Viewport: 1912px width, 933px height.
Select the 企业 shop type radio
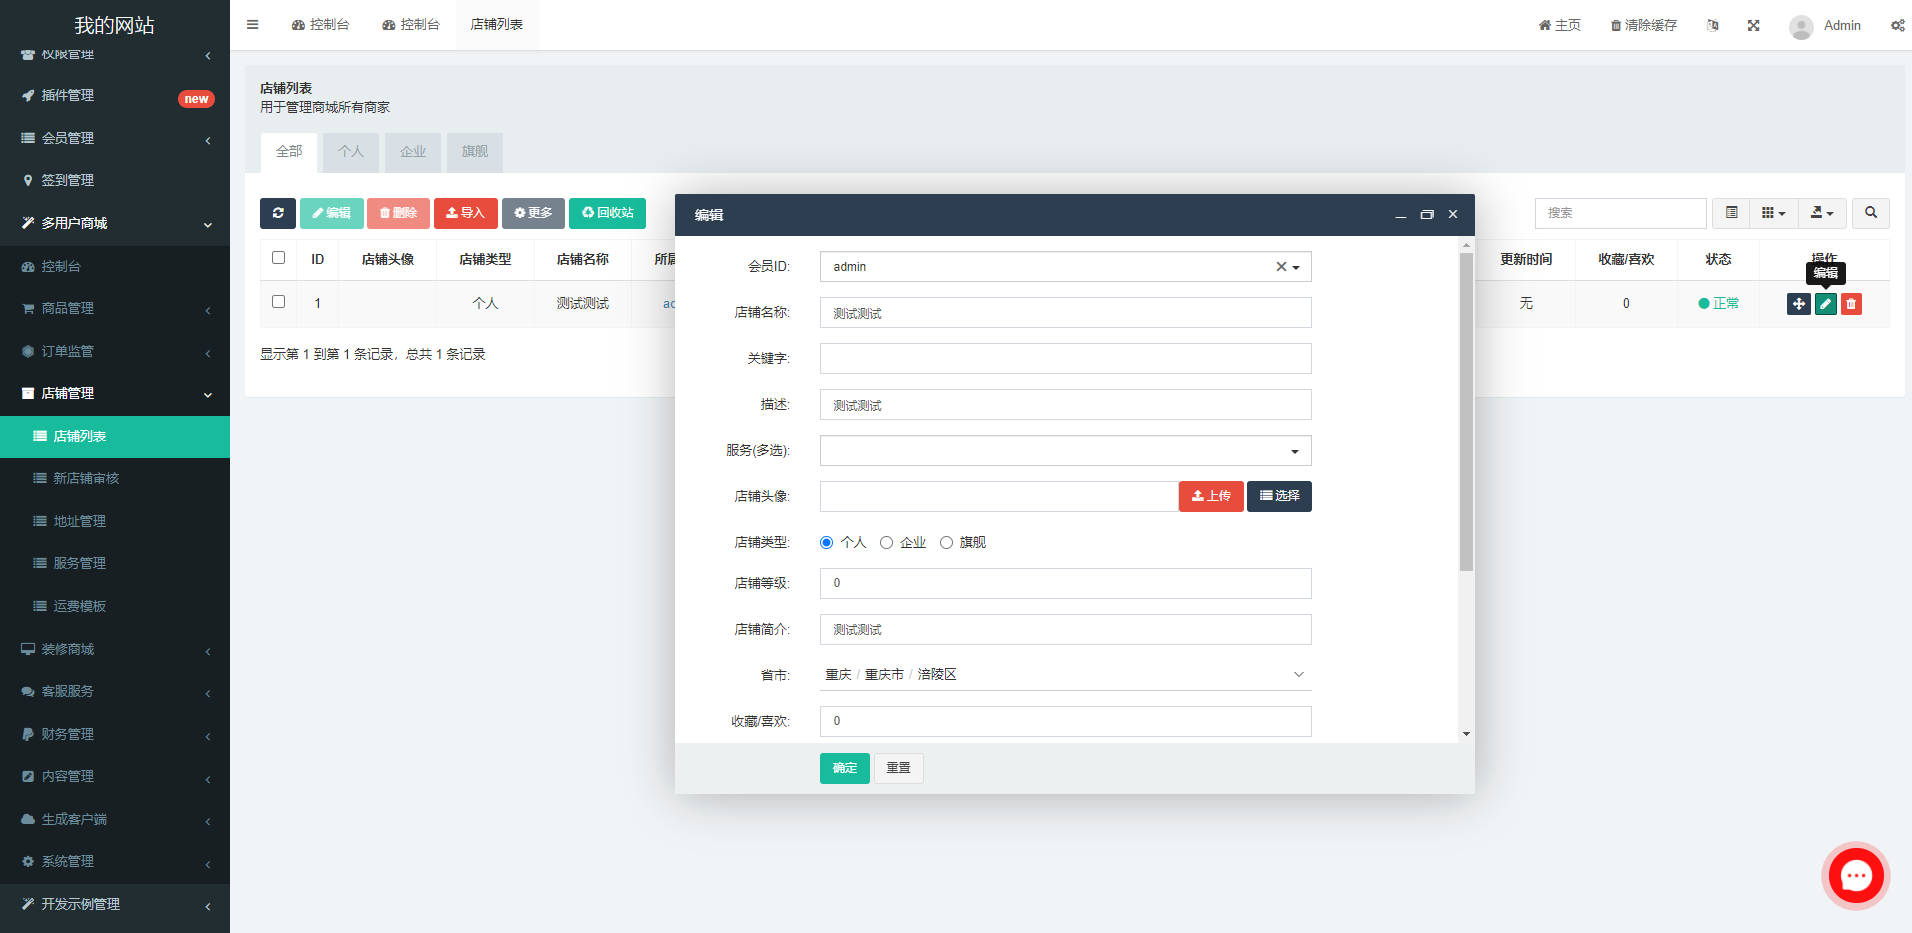886,543
